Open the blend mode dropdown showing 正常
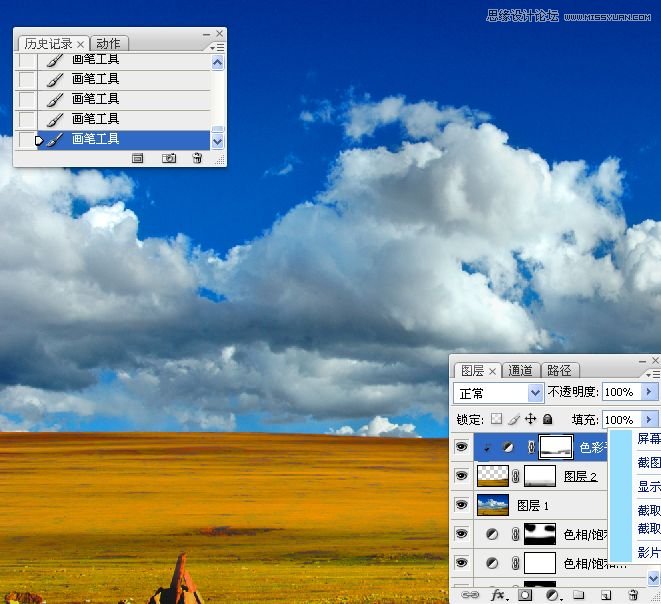The height and width of the screenshot is (604, 661). click(x=498, y=392)
